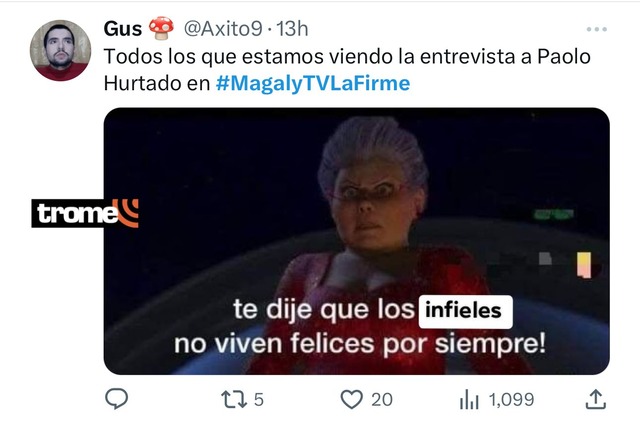This screenshot has height=427, width=640.
Task: Click the retweet count 5
Action: pos(259,400)
